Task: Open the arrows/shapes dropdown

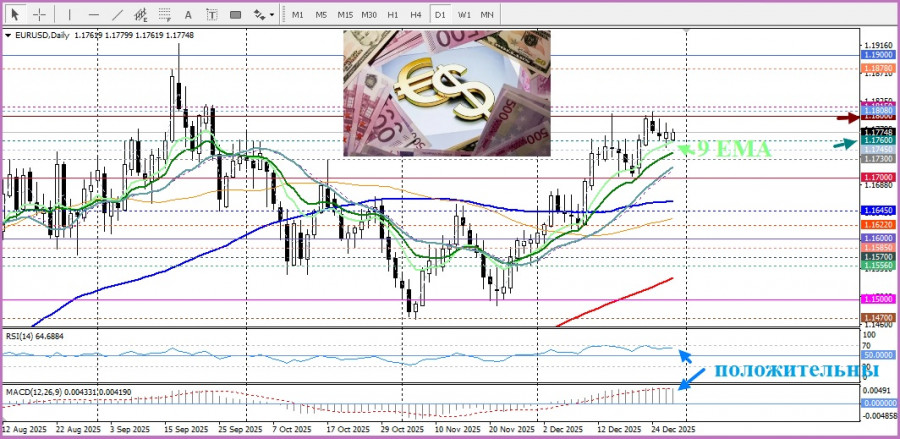Action: (262, 15)
